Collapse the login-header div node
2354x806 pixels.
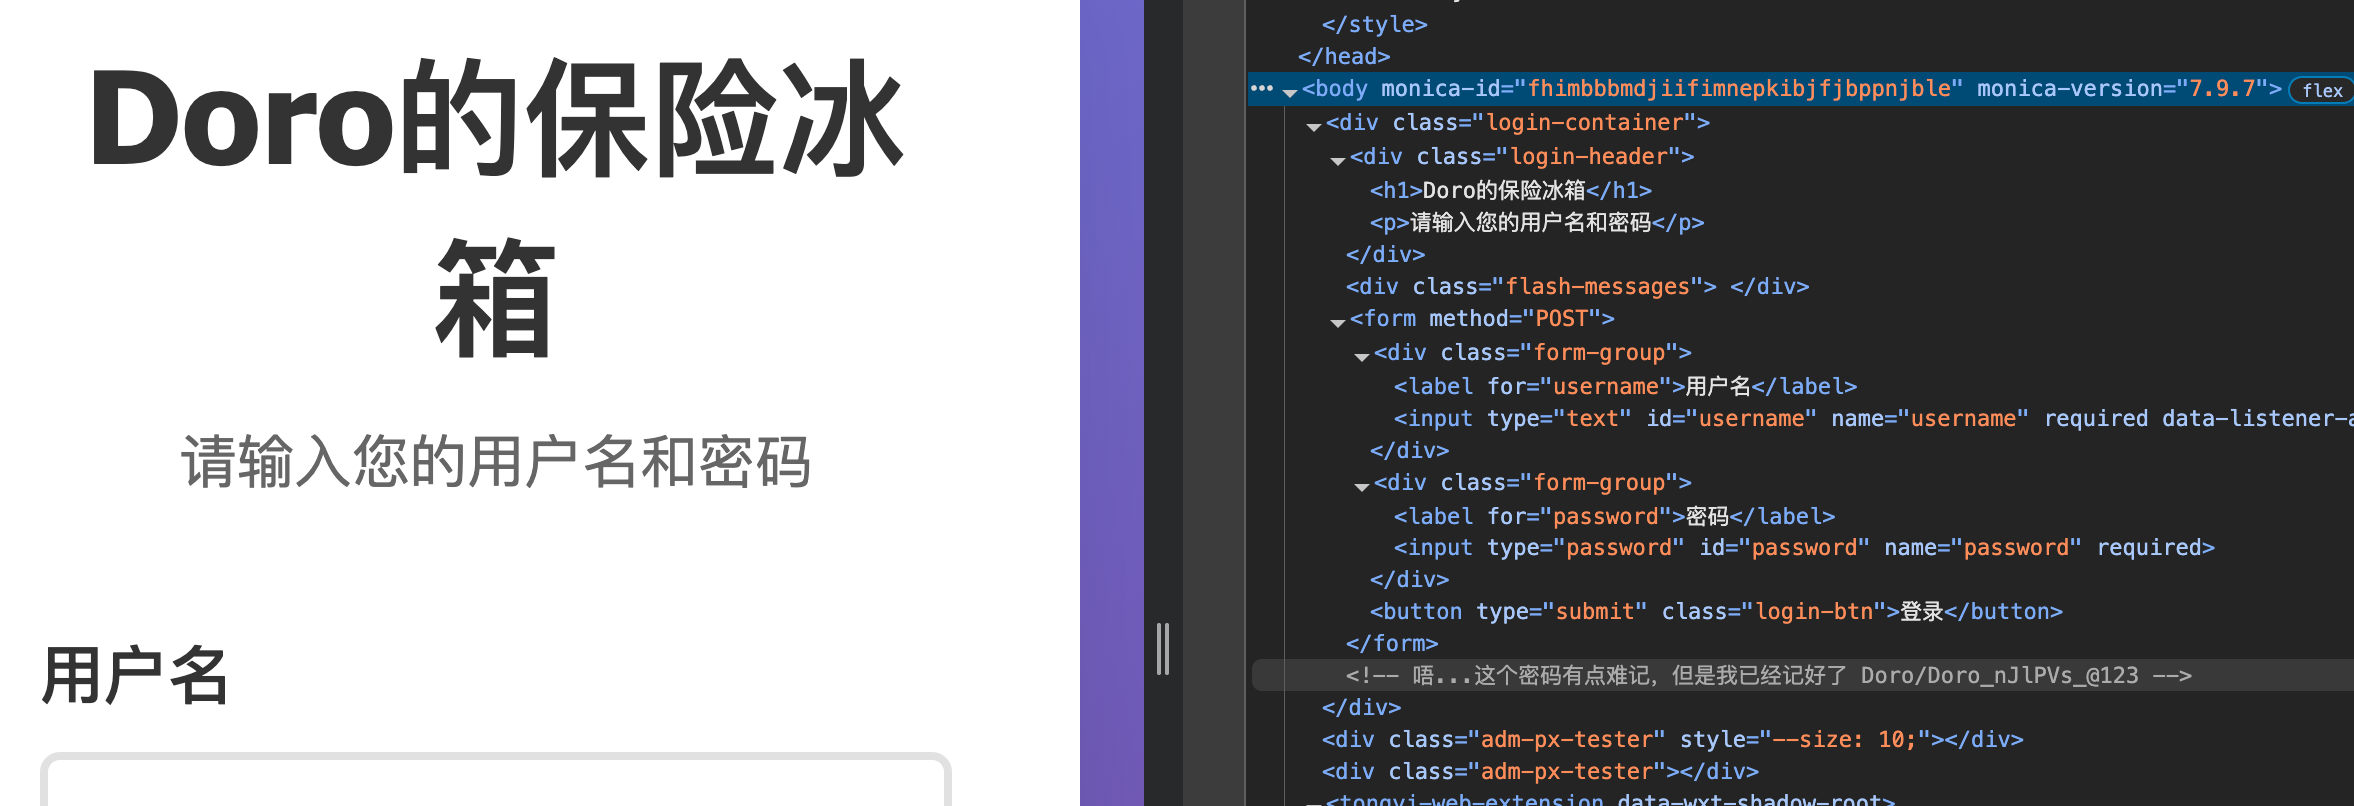pos(1338,160)
